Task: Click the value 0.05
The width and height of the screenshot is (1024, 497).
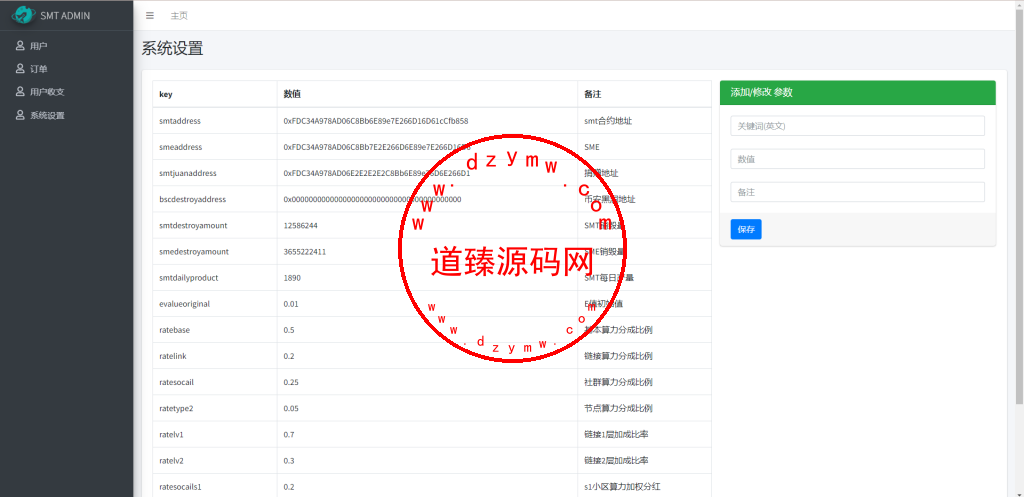Action: pos(291,408)
